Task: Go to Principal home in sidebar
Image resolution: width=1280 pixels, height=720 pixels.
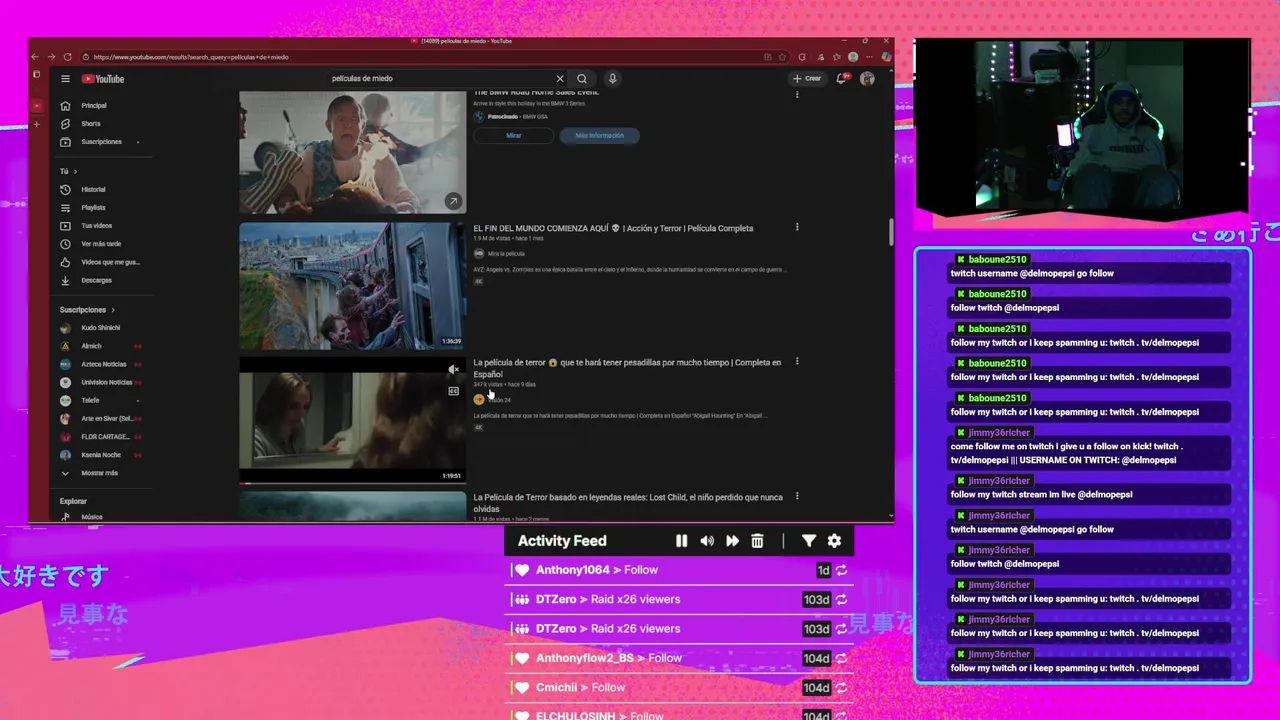Action: [x=94, y=105]
